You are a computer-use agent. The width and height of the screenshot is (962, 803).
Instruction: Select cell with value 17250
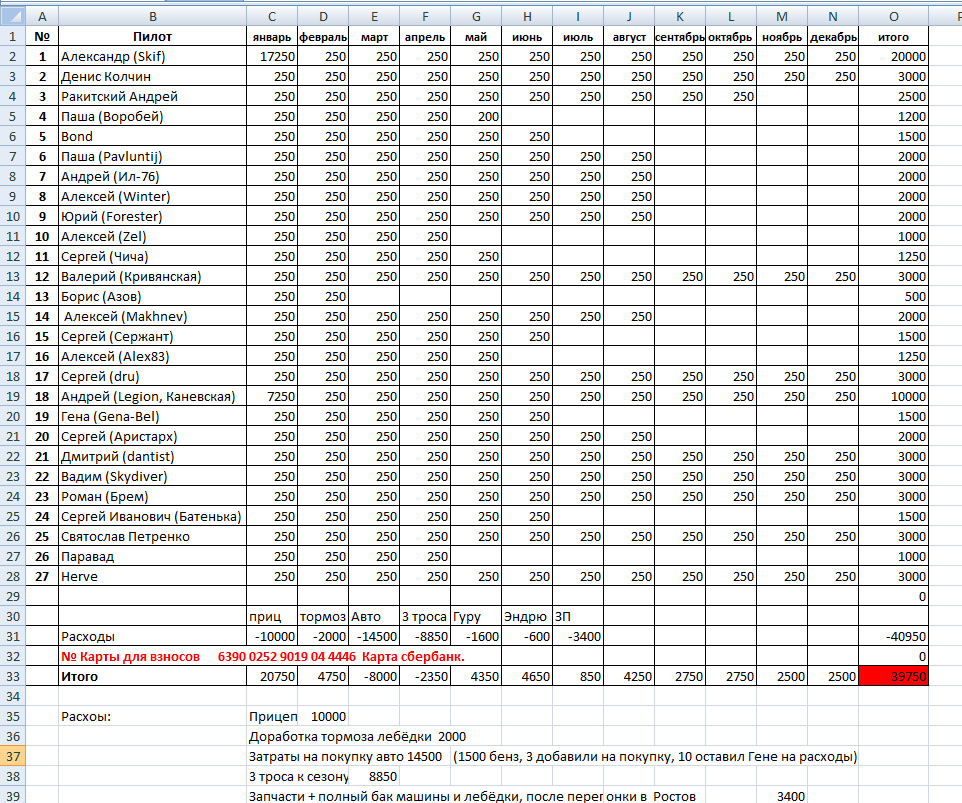(x=272, y=56)
